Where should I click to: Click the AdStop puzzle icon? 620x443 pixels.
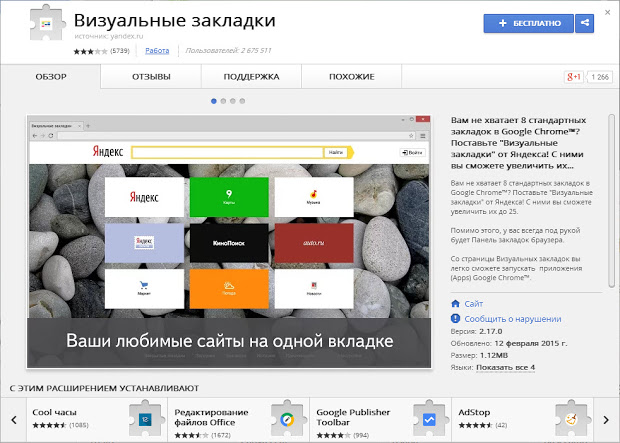pyautogui.click(x=571, y=419)
